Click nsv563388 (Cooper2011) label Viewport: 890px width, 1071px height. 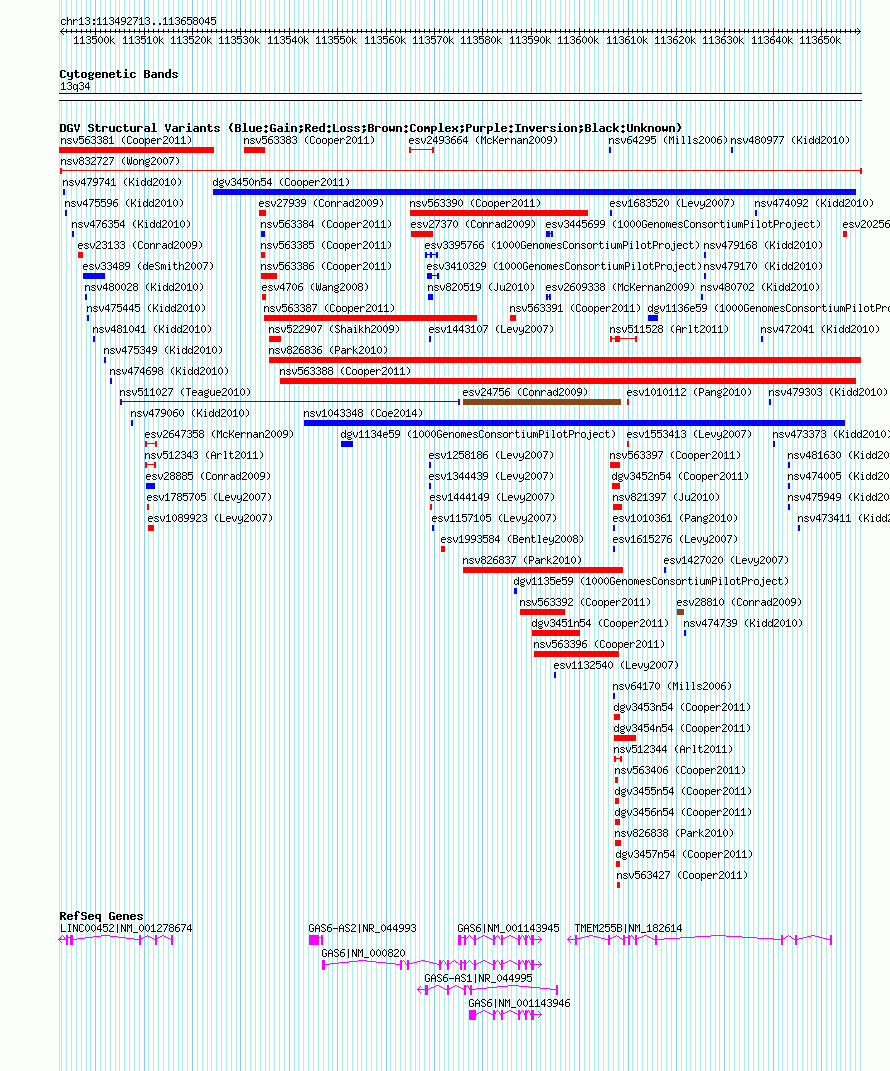click(345, 372)
